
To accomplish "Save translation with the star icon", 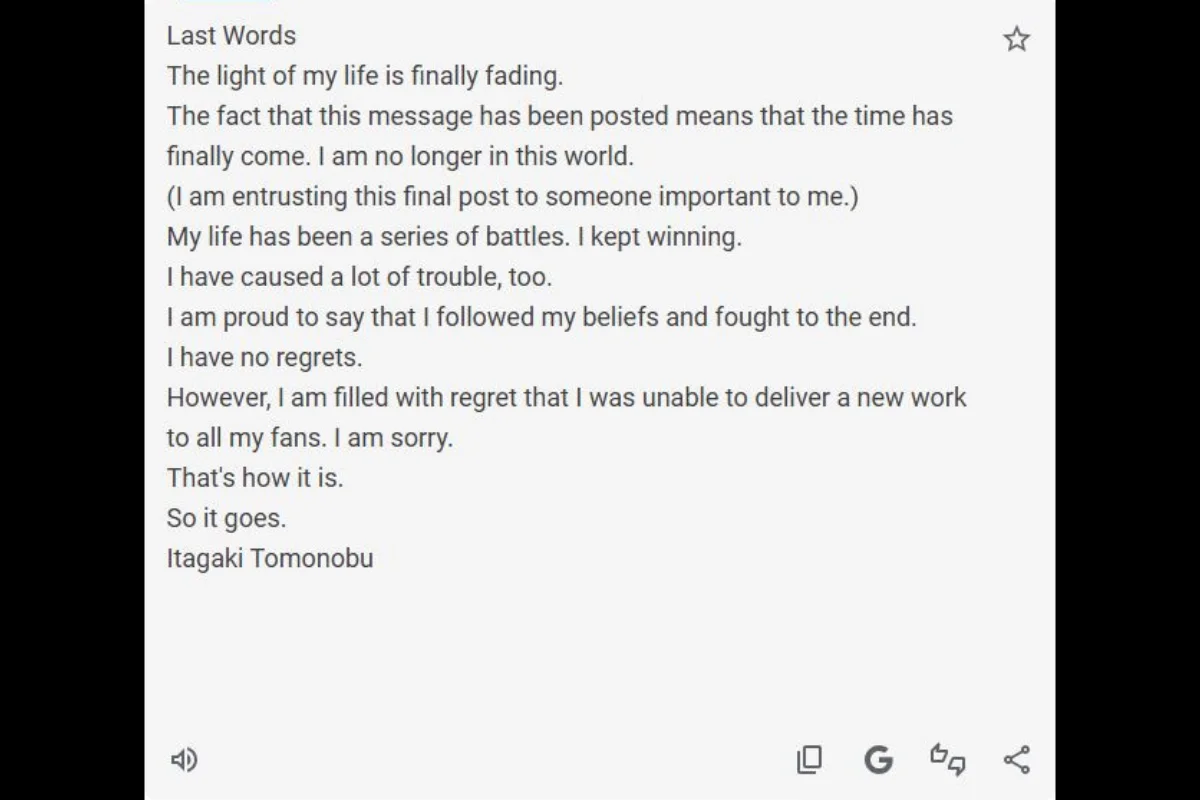I will click(1016, 39).
